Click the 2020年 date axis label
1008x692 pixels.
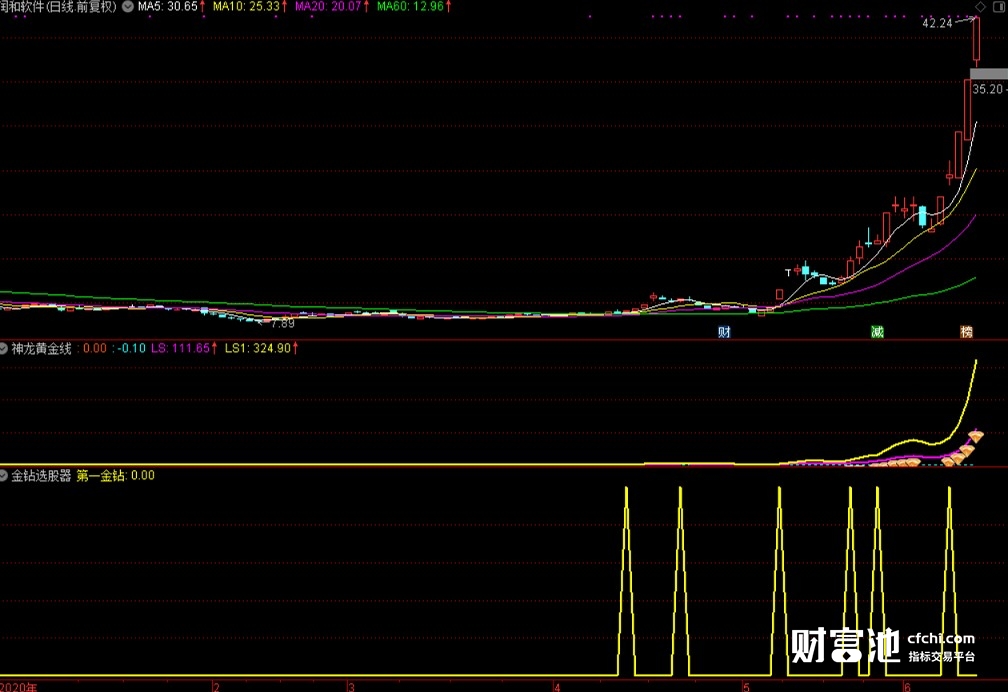click(x=20, y=687)
